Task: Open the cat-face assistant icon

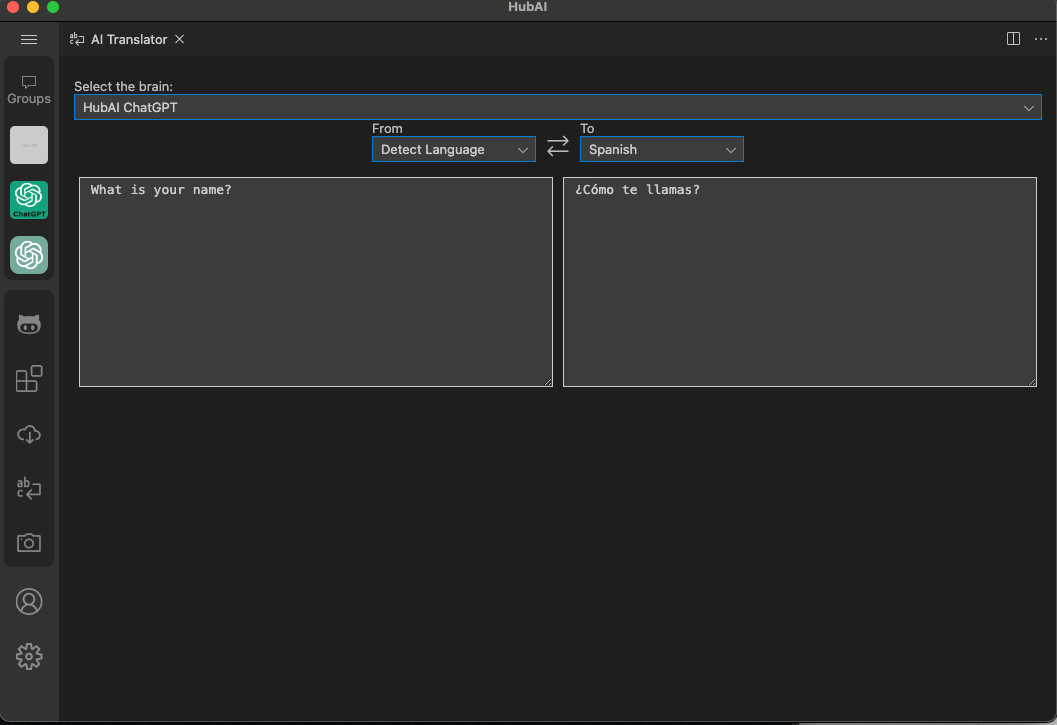Action: [29, 324]
